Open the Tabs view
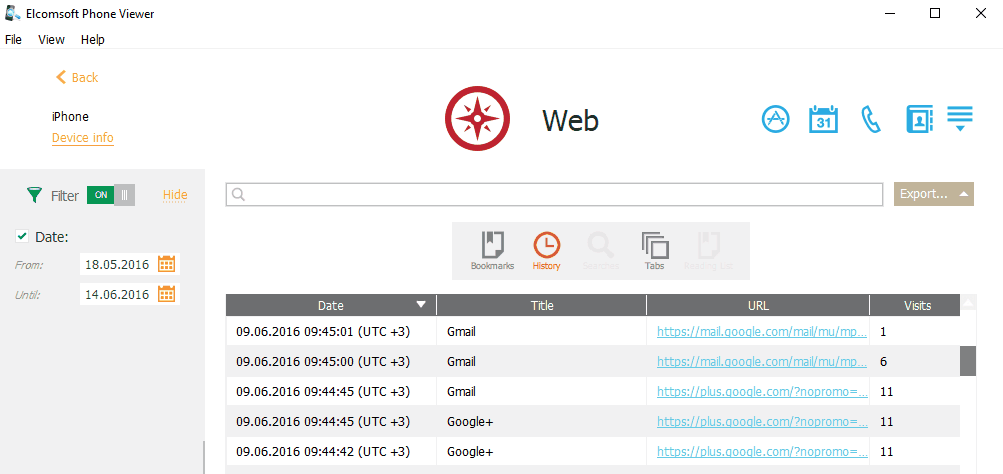The image size is (1003, 474). [x=654, y=250]
